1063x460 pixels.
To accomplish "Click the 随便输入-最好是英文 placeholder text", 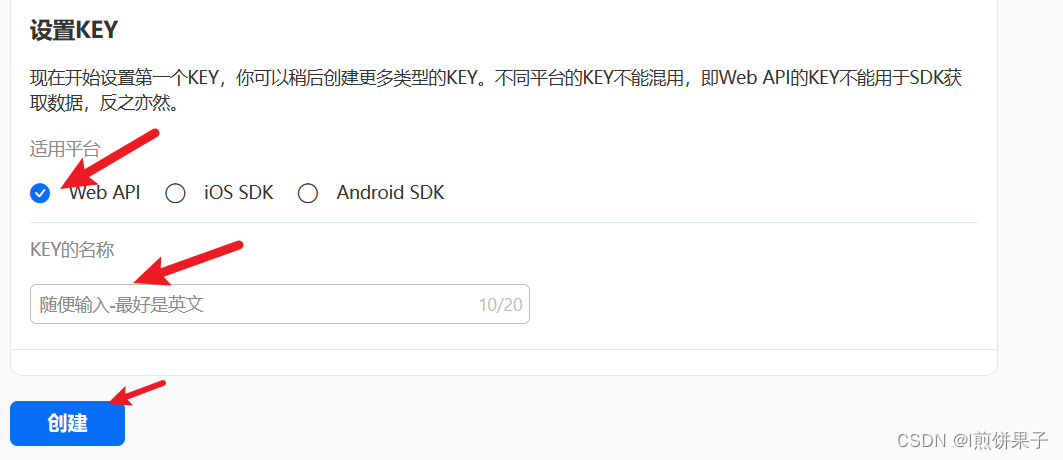I will 121,305.
